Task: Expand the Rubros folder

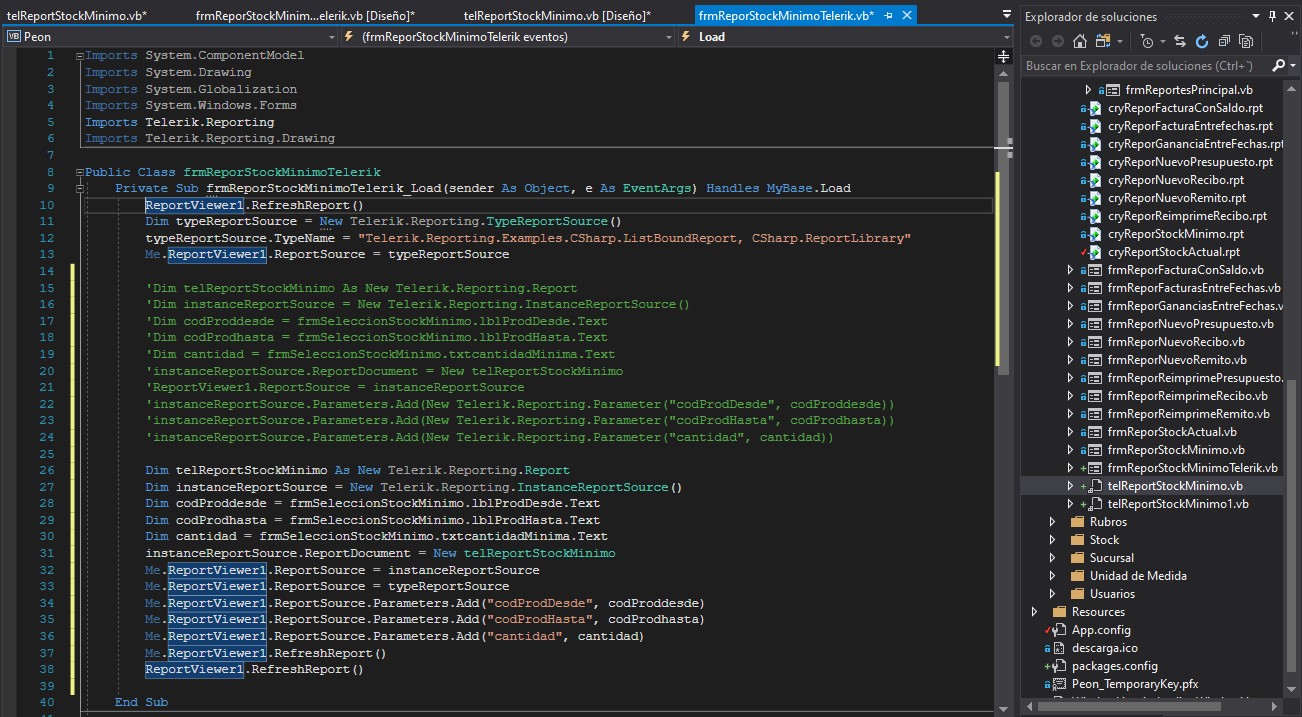Action: click(x=1052, y=522)
